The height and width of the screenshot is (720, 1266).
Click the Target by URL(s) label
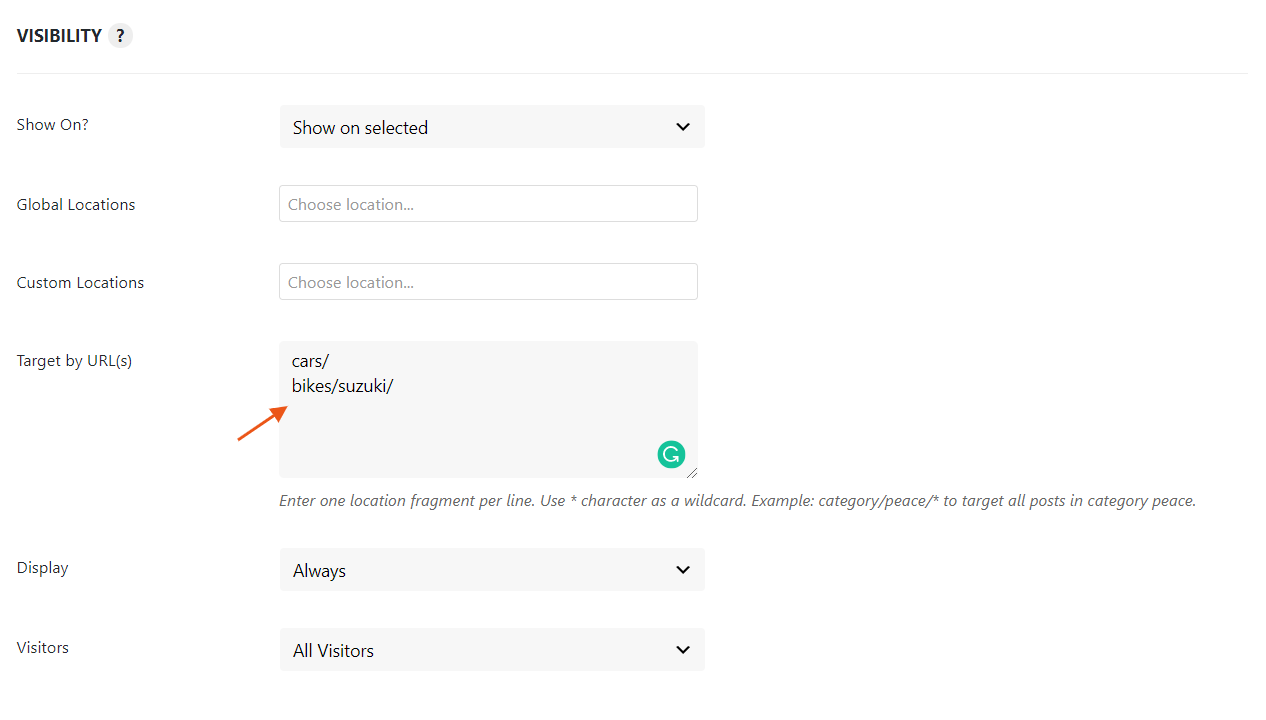click(74, 360)
